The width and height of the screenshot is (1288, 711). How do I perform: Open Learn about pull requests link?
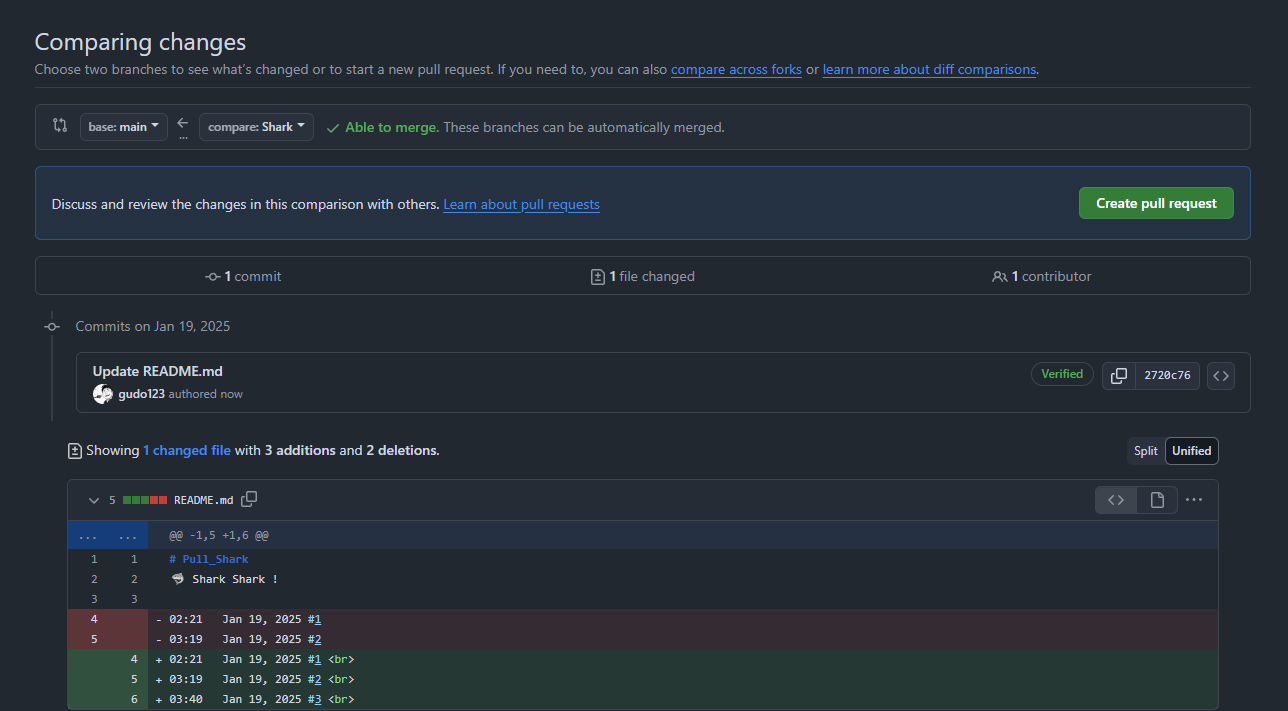pos(521,204)
